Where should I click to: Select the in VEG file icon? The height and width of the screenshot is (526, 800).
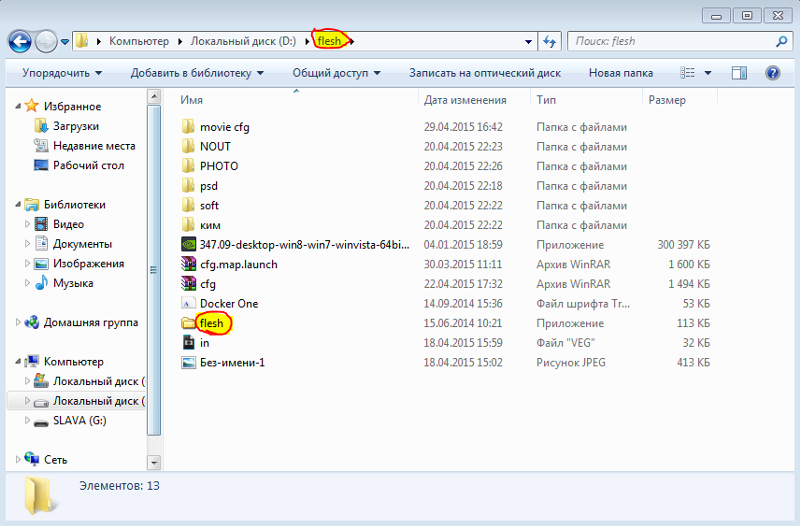(x=189, y=342)
